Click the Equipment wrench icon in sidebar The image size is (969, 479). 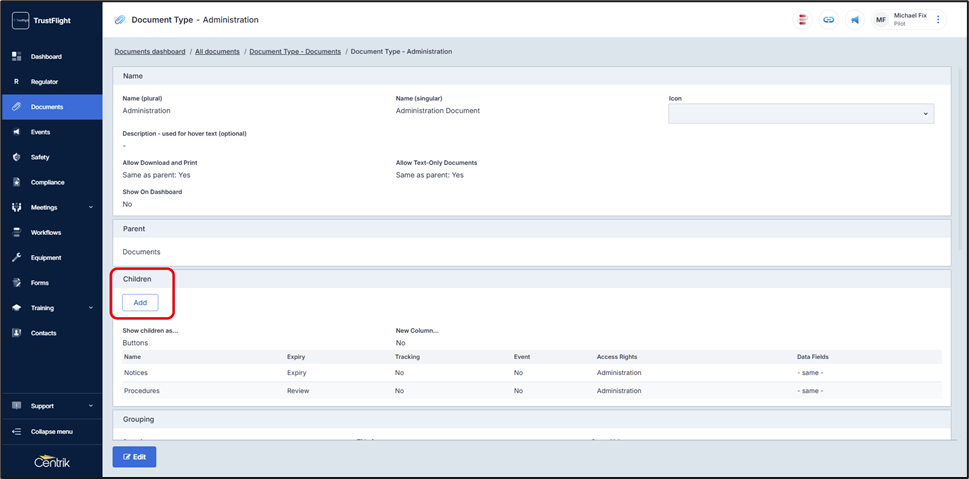[17, 258]
